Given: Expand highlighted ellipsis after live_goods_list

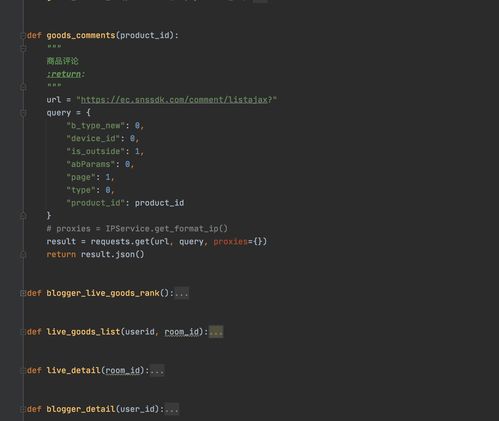Looking at the screenshot, I should [216, 332].
